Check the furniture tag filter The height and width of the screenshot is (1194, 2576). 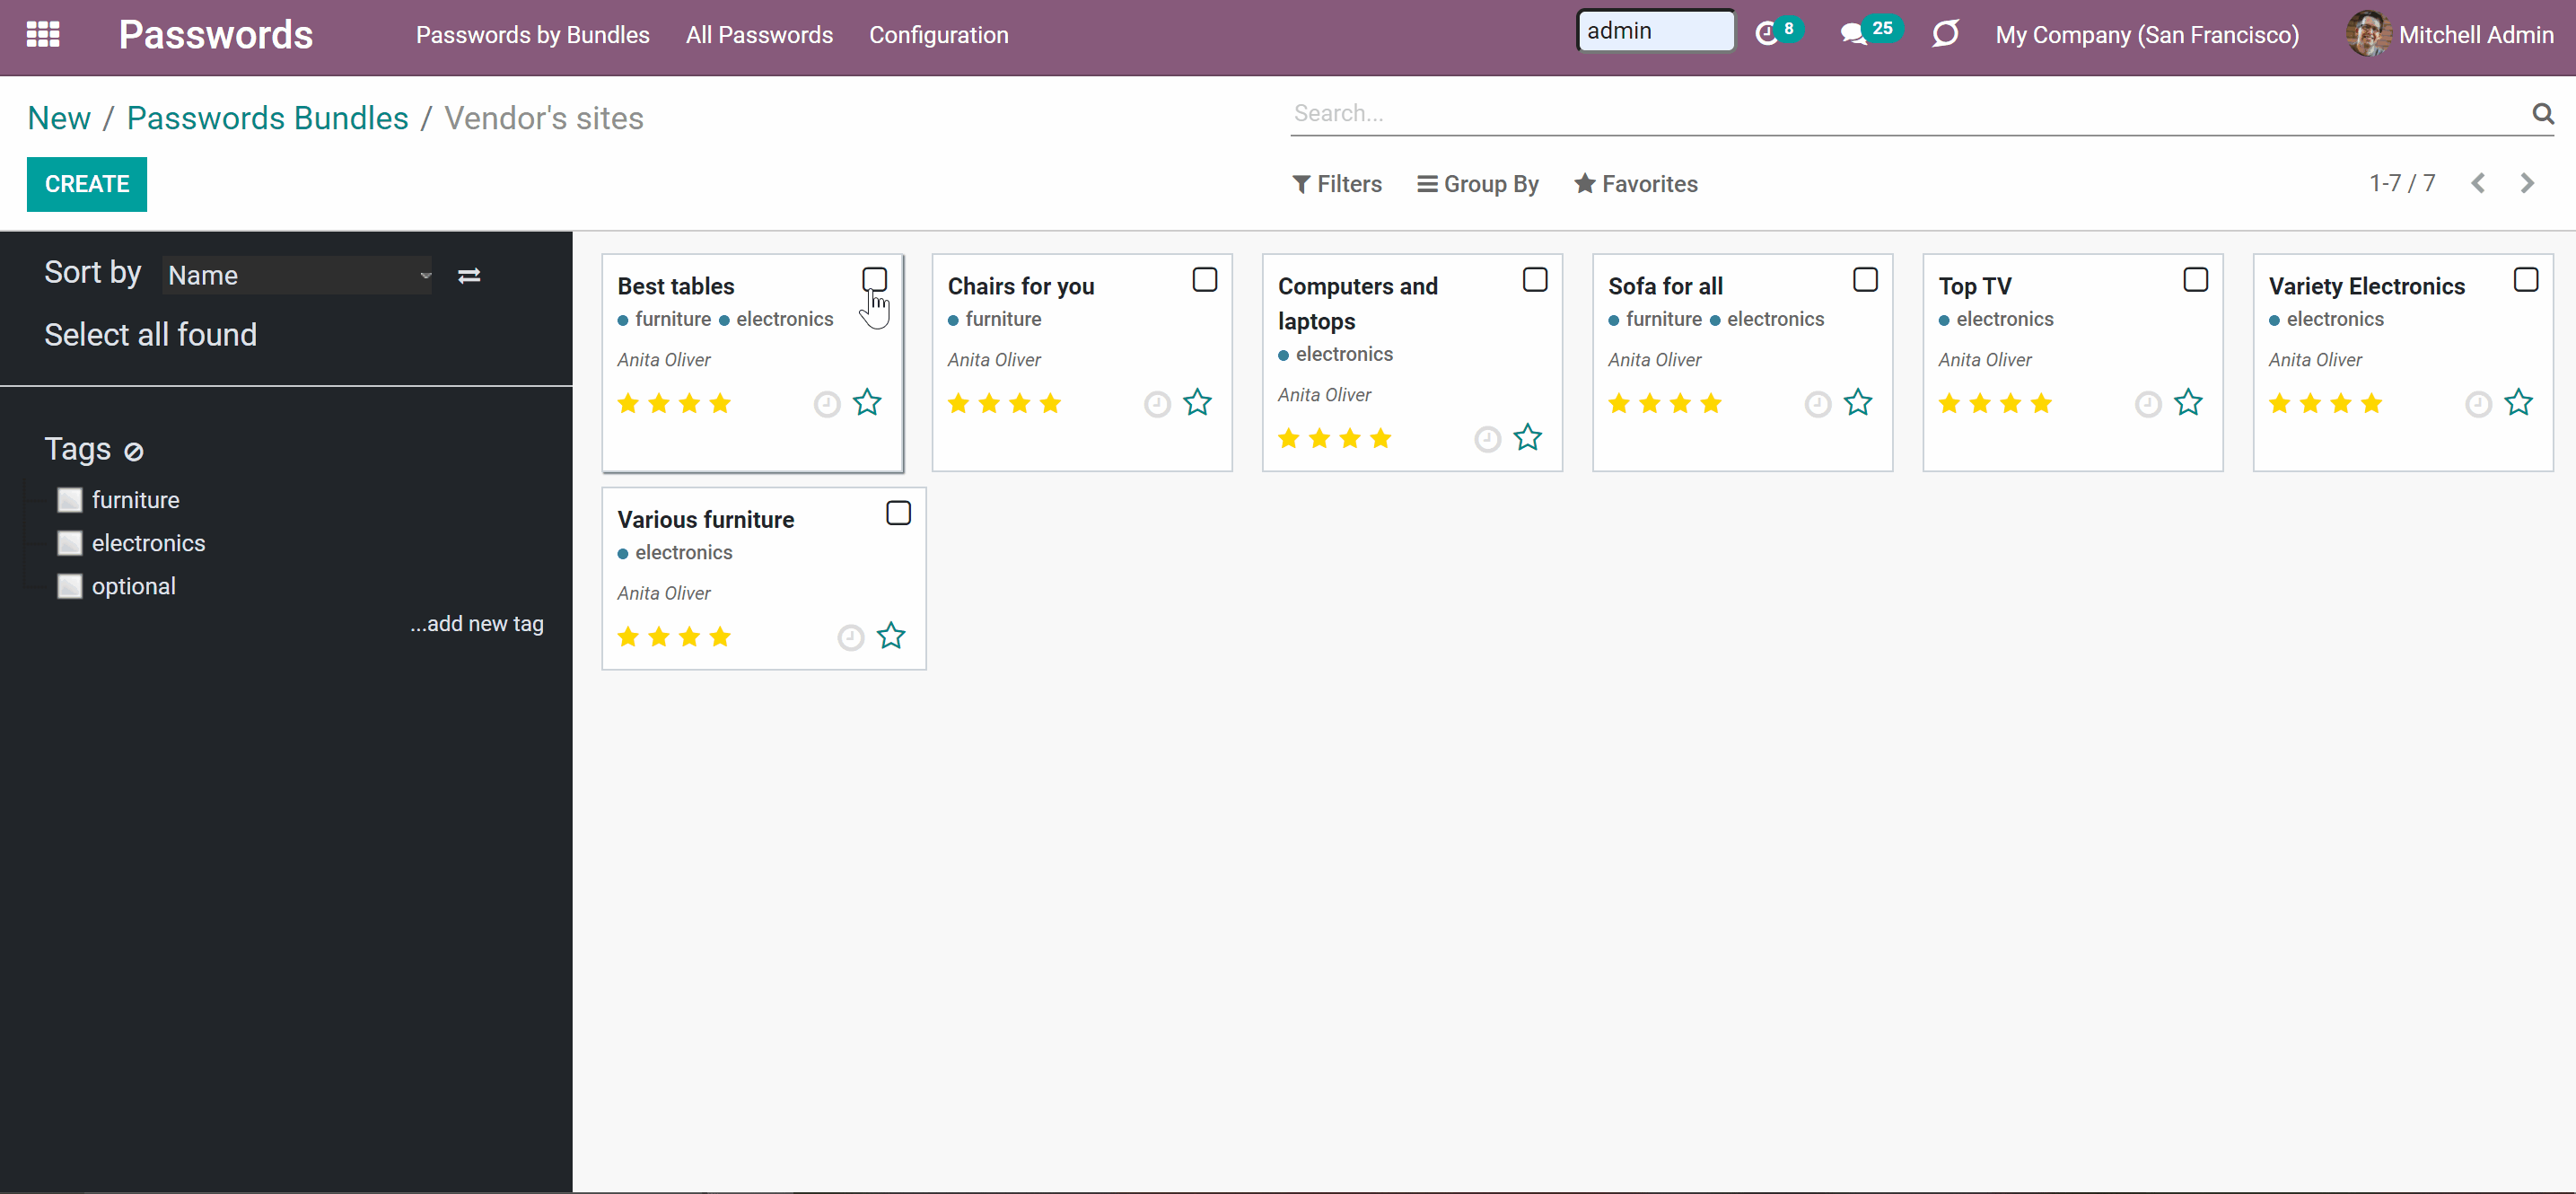[69, 500]
